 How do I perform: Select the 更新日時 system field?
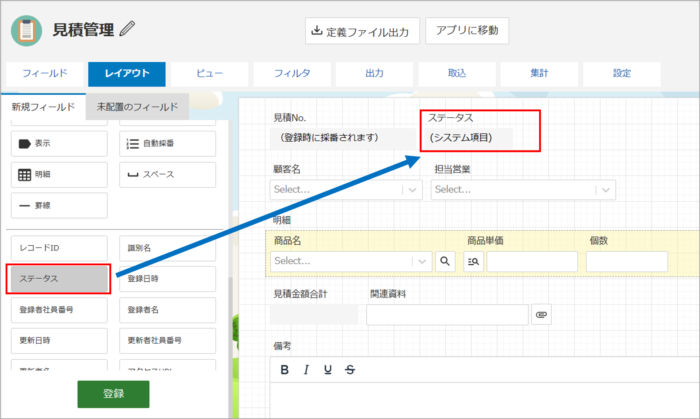pos(59,340)
